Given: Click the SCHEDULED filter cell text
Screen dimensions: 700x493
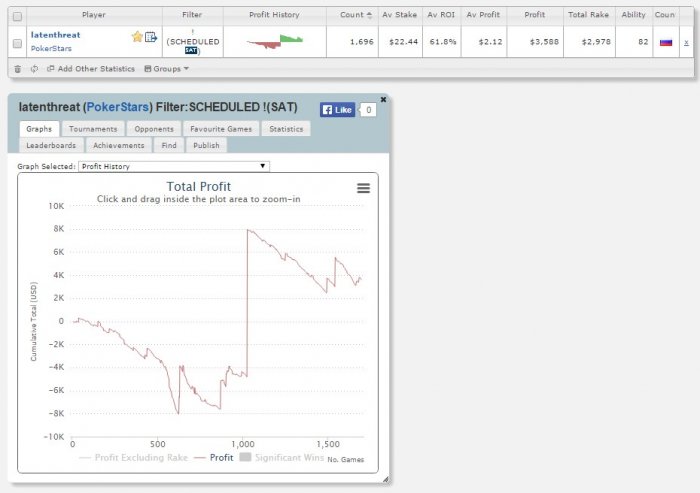Looking at the screenshot, I should click(193, 42).
